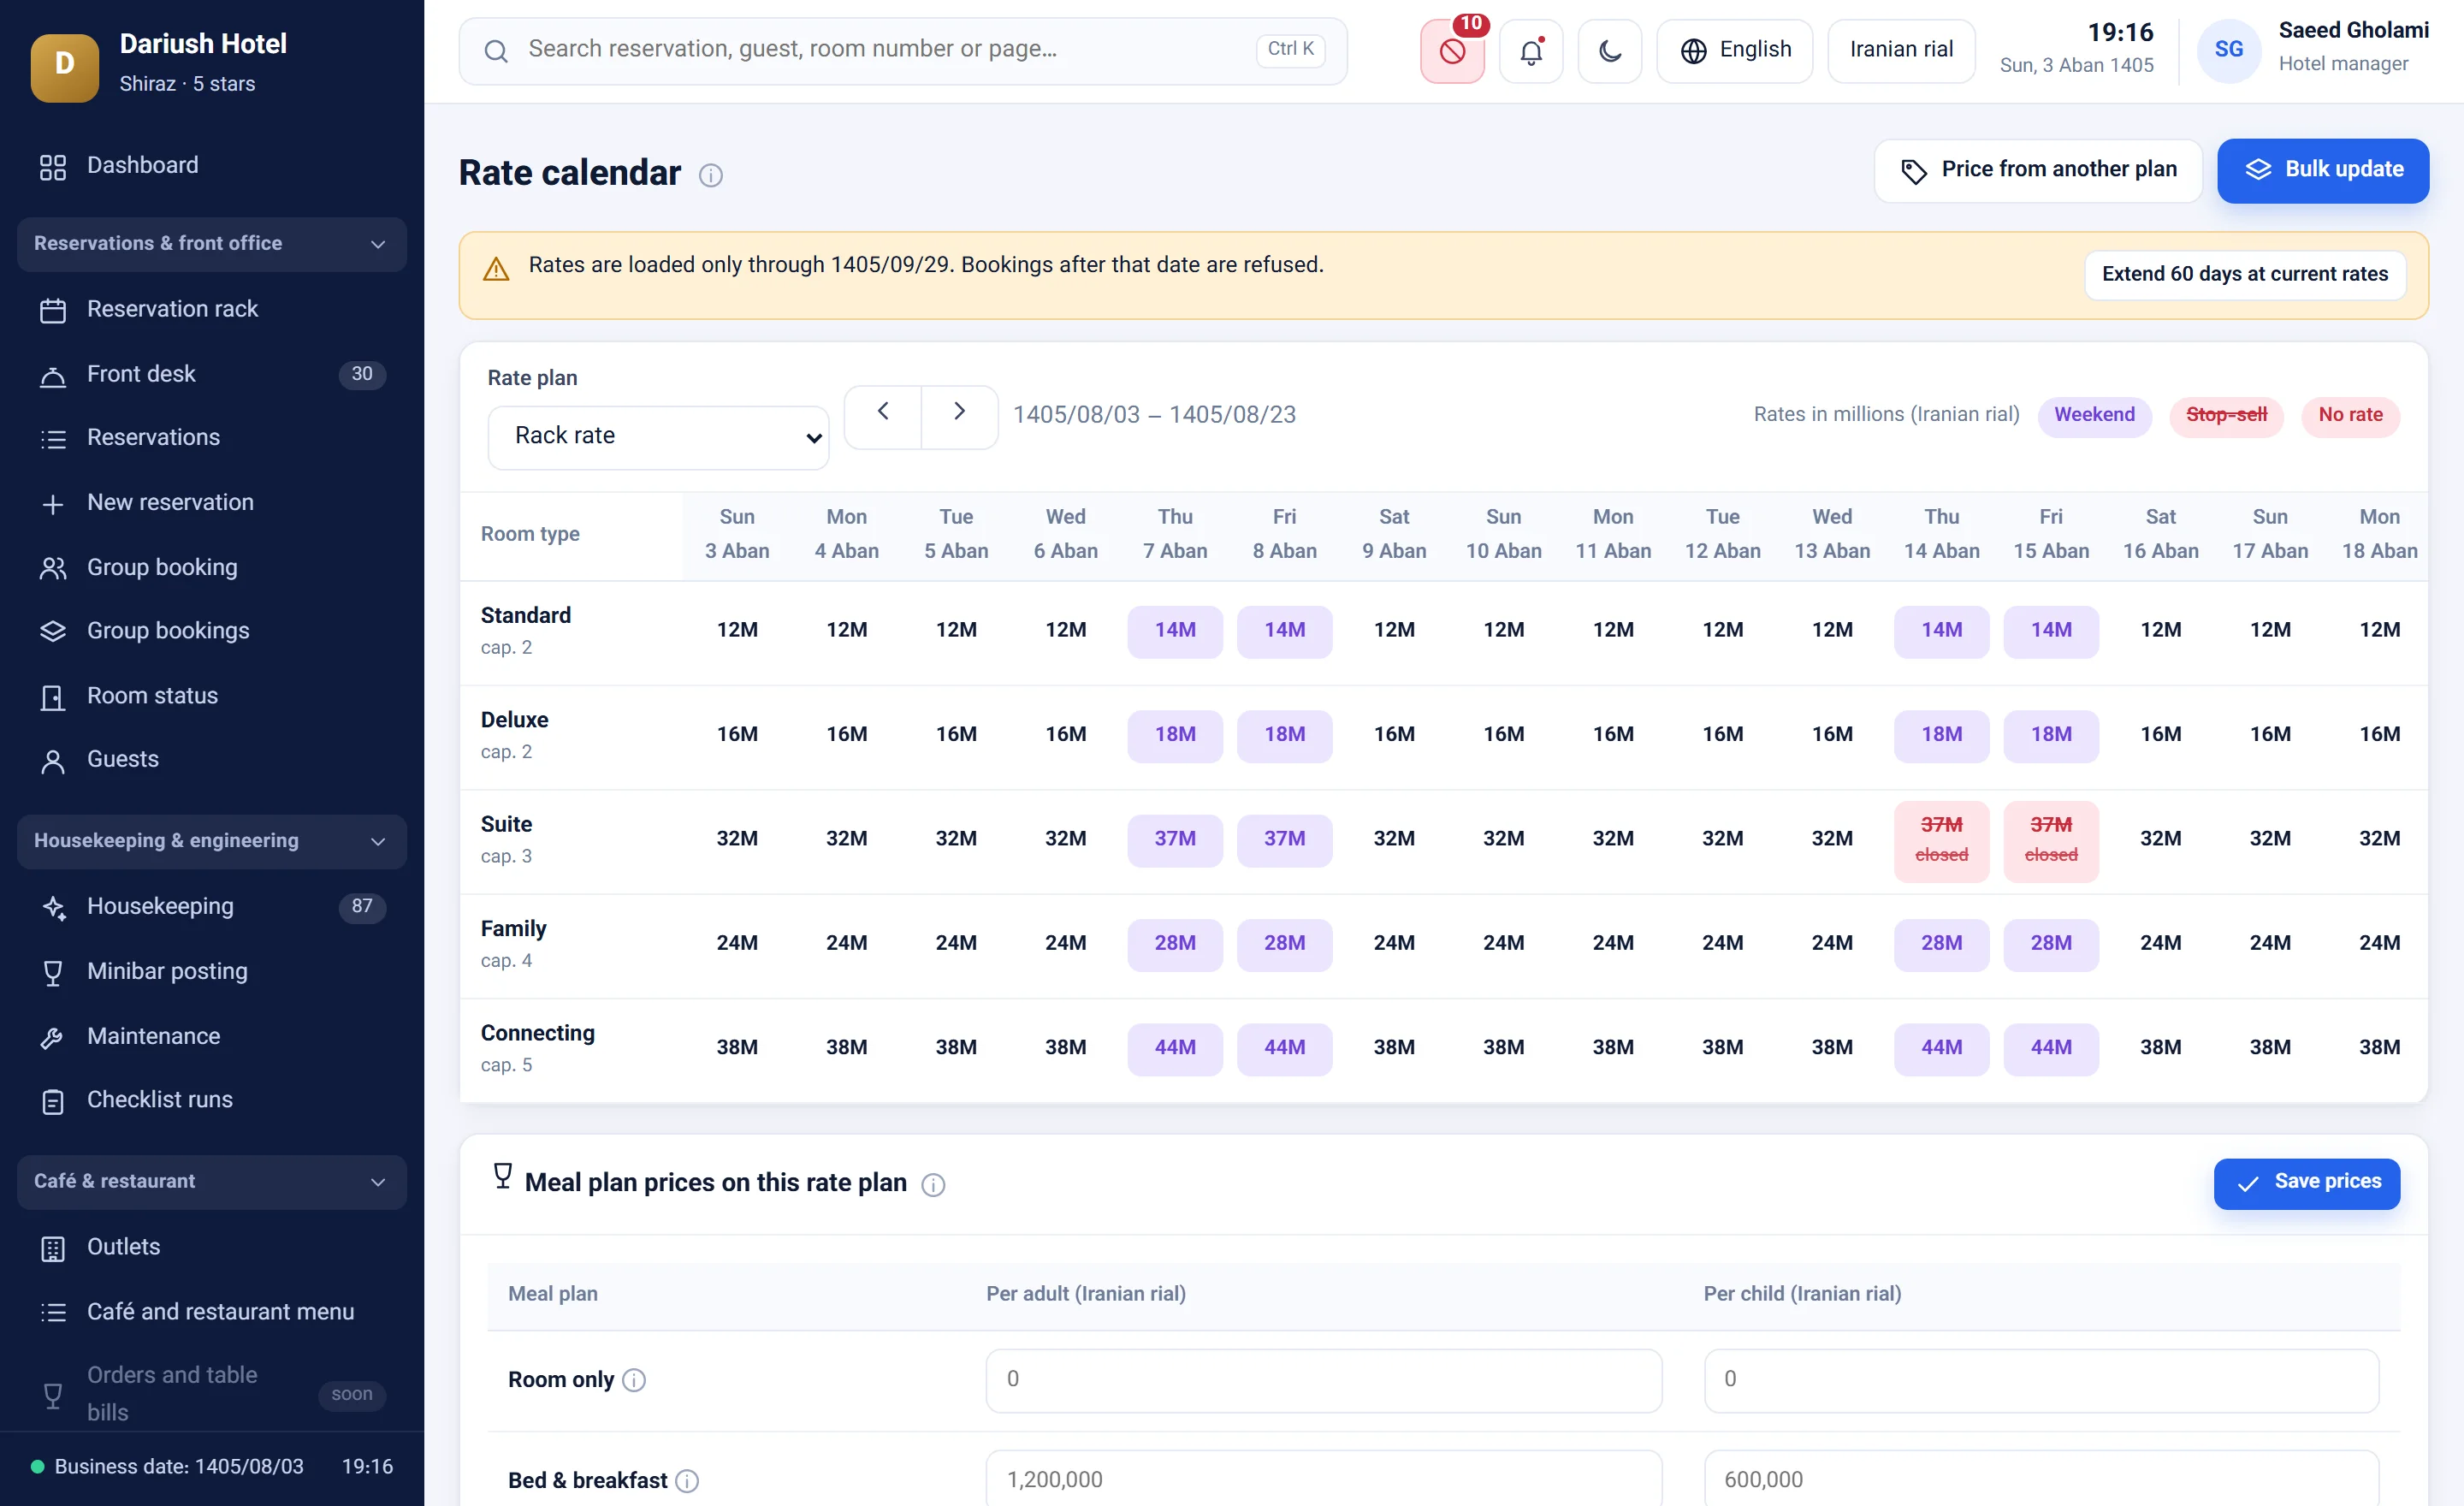Screen dimensions: 2464x1506
Task: Click the info icon next to Room only
Action: coord(634,1381)
